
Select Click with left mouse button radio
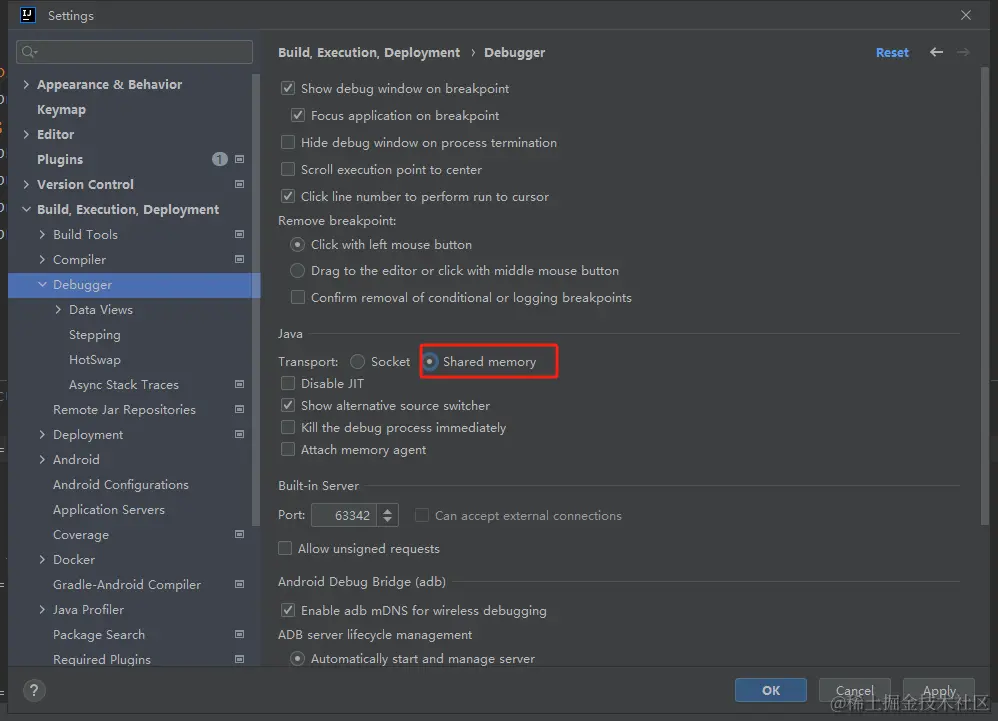297,244
